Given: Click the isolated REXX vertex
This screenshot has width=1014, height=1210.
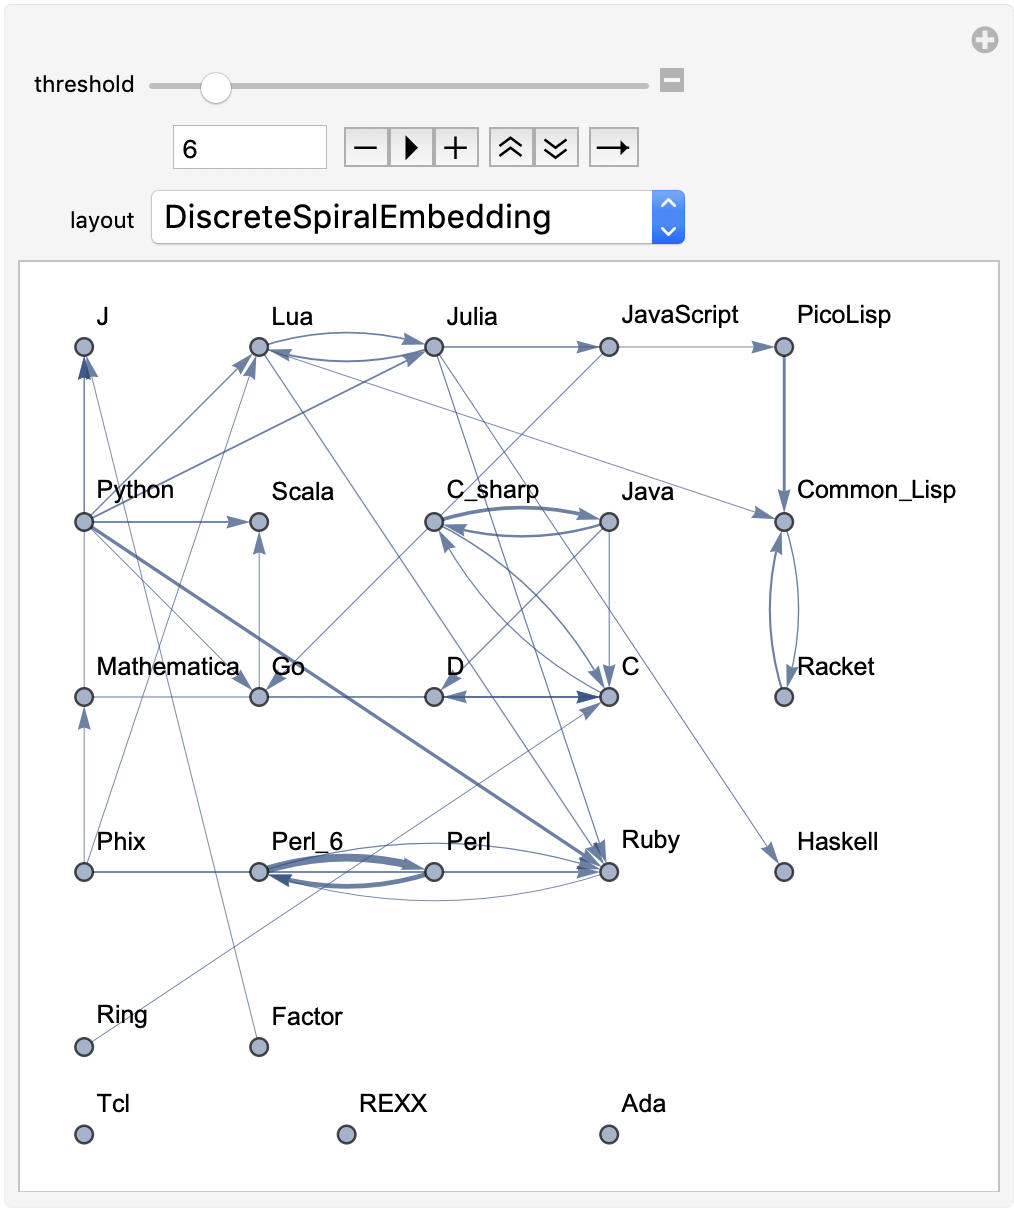Looking at the screenshot, I should [x=346, y=1135].
